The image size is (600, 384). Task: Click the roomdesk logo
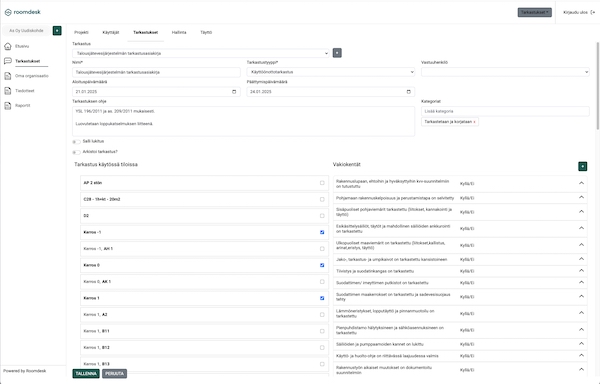[23, 12]
